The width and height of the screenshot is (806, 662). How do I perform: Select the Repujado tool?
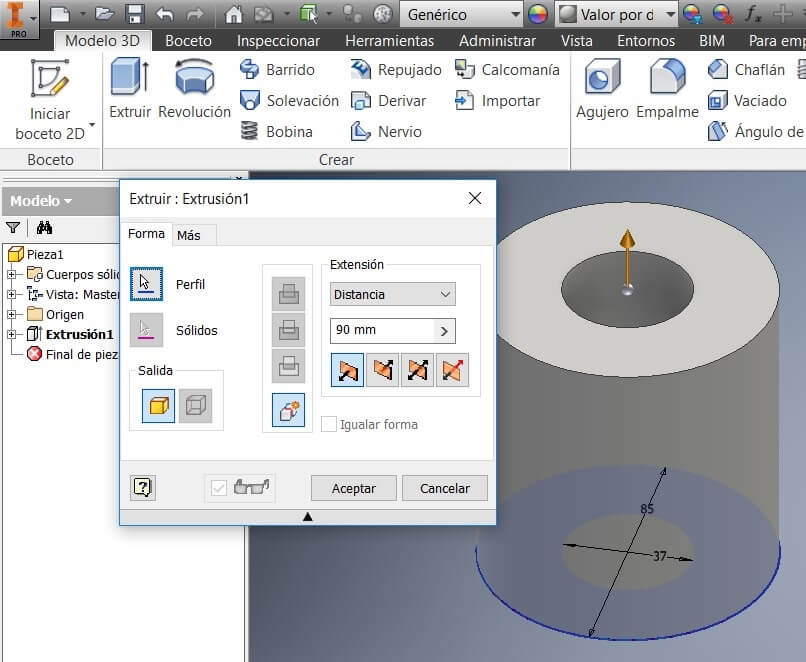tap(396, 69)
